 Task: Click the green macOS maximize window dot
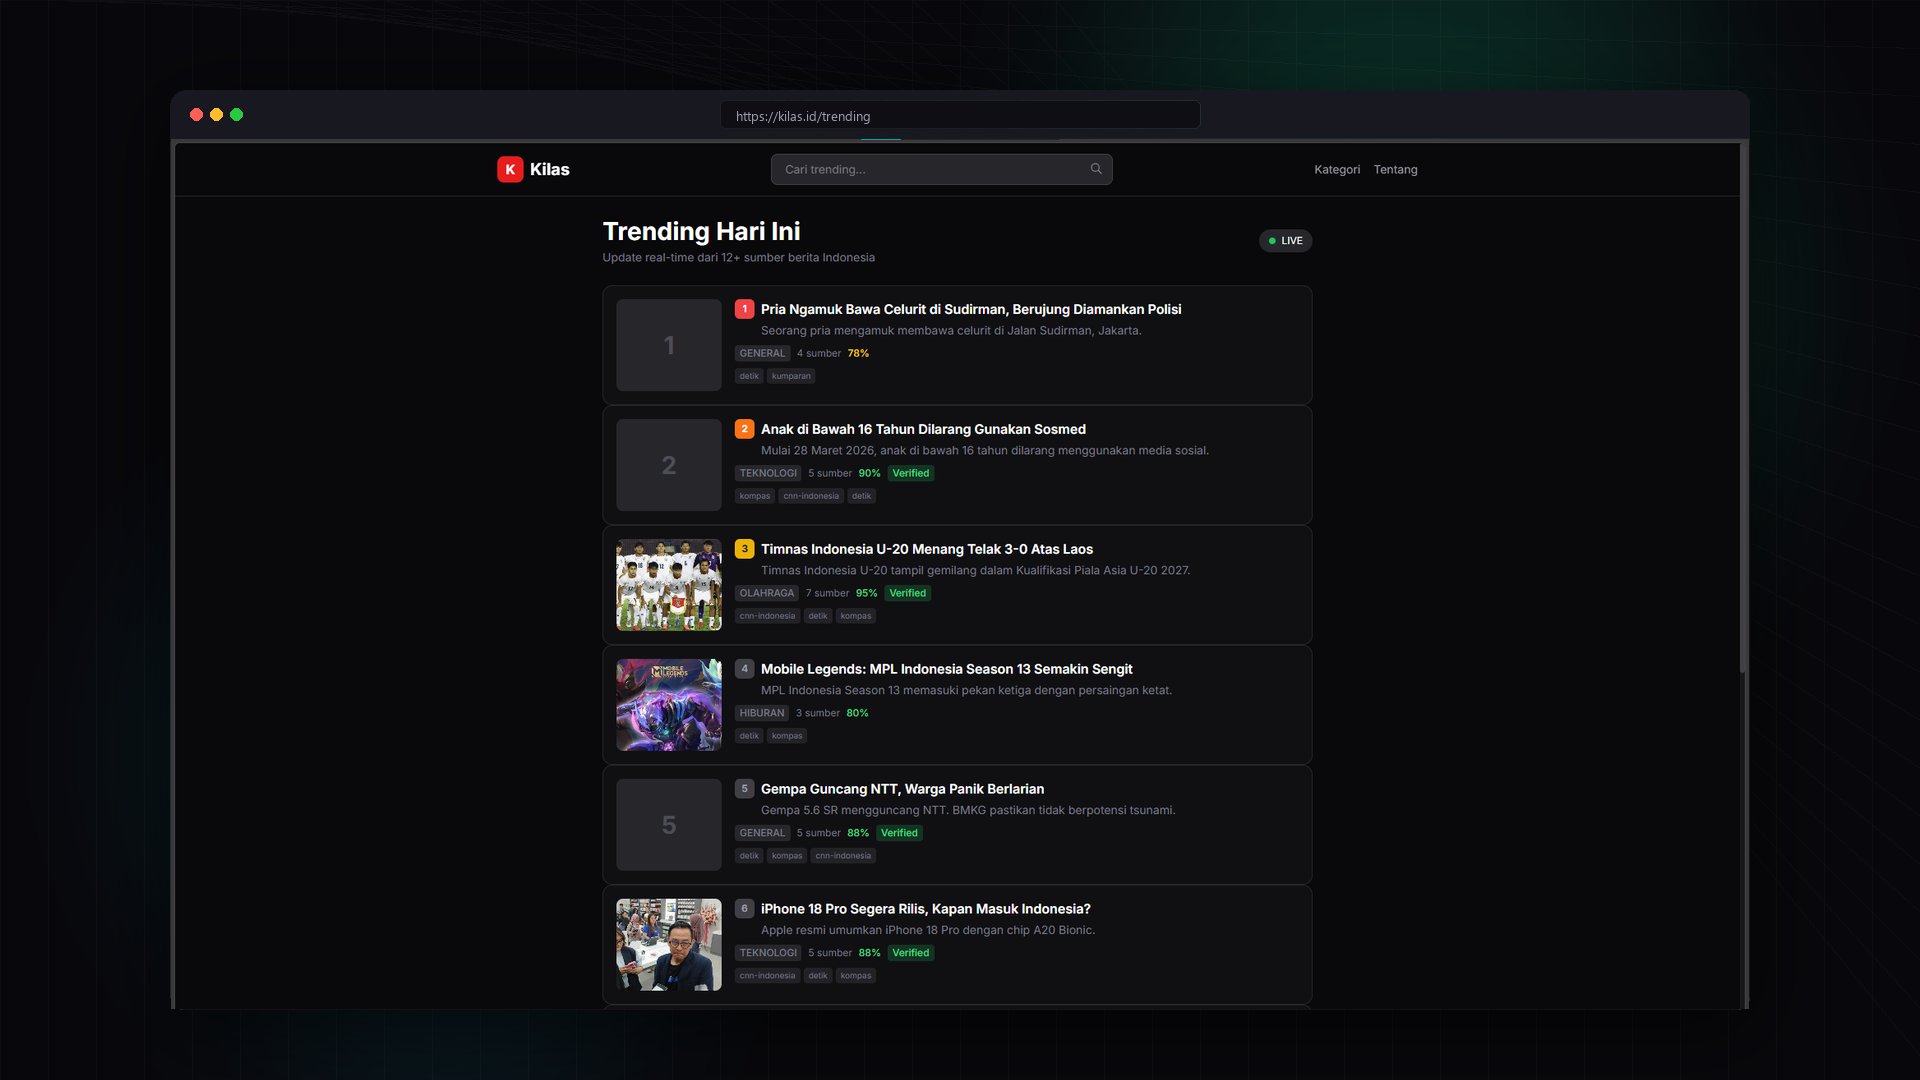click(x=237, y=115)
